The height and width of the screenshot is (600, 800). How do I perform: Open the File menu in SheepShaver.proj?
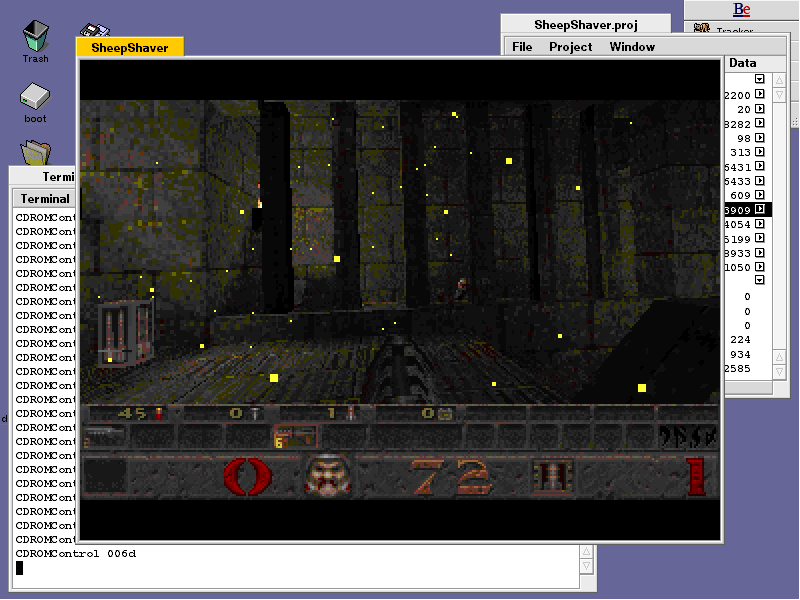pos(522,47)
